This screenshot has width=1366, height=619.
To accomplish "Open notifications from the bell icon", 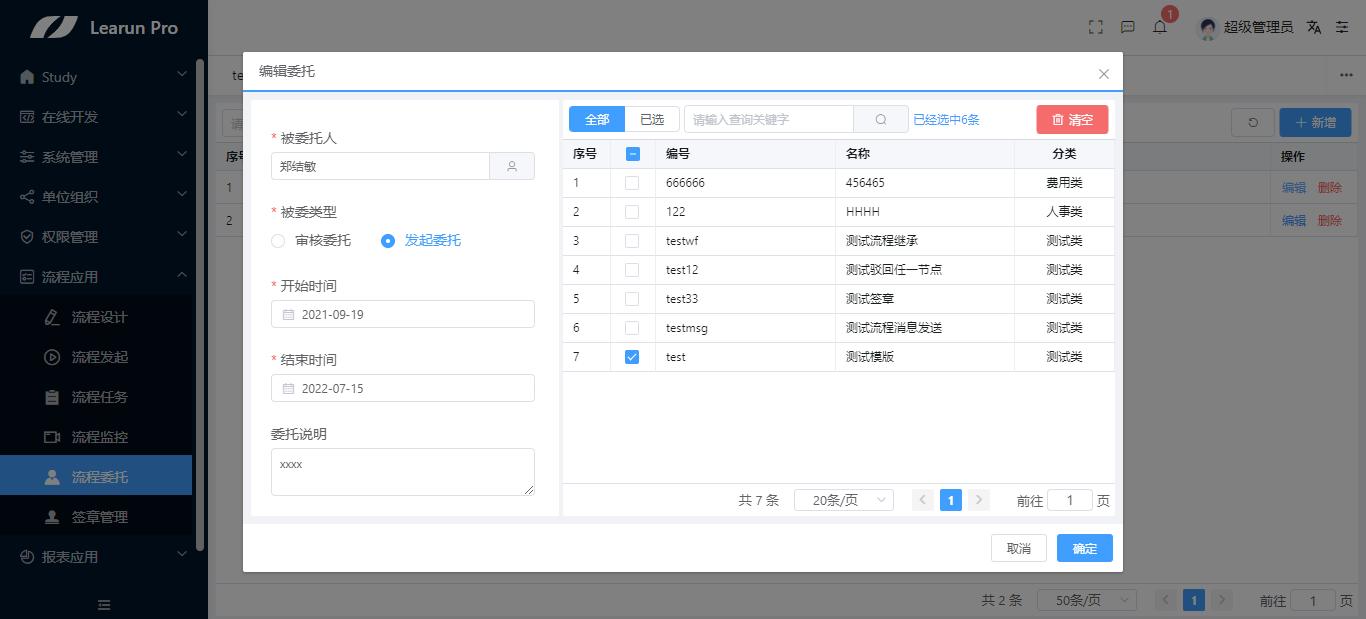I will [1159, 27].
